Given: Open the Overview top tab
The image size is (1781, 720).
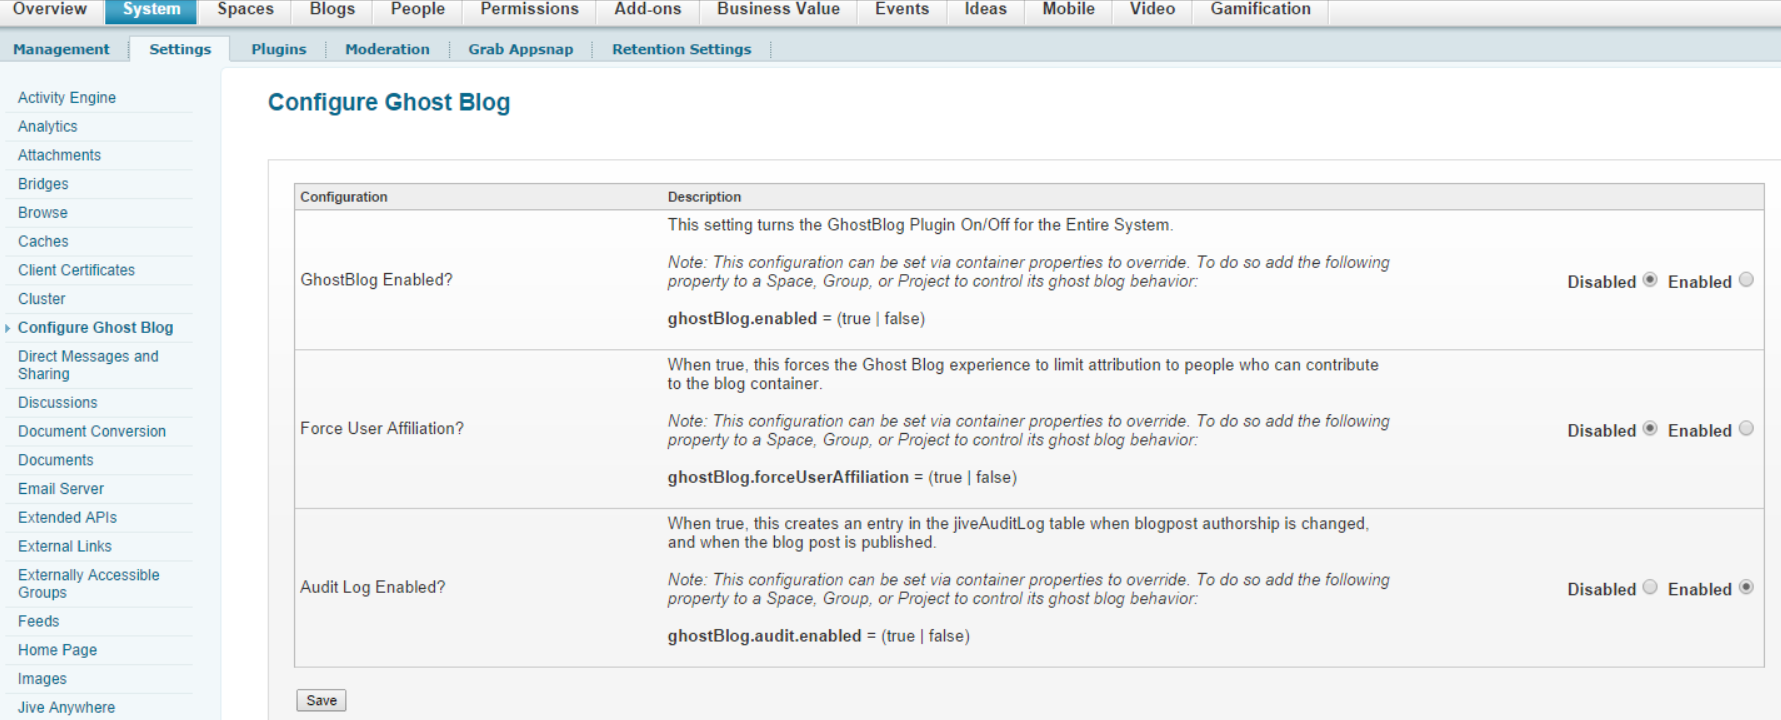Looking at the screenshot, I should tap(50, 10).
